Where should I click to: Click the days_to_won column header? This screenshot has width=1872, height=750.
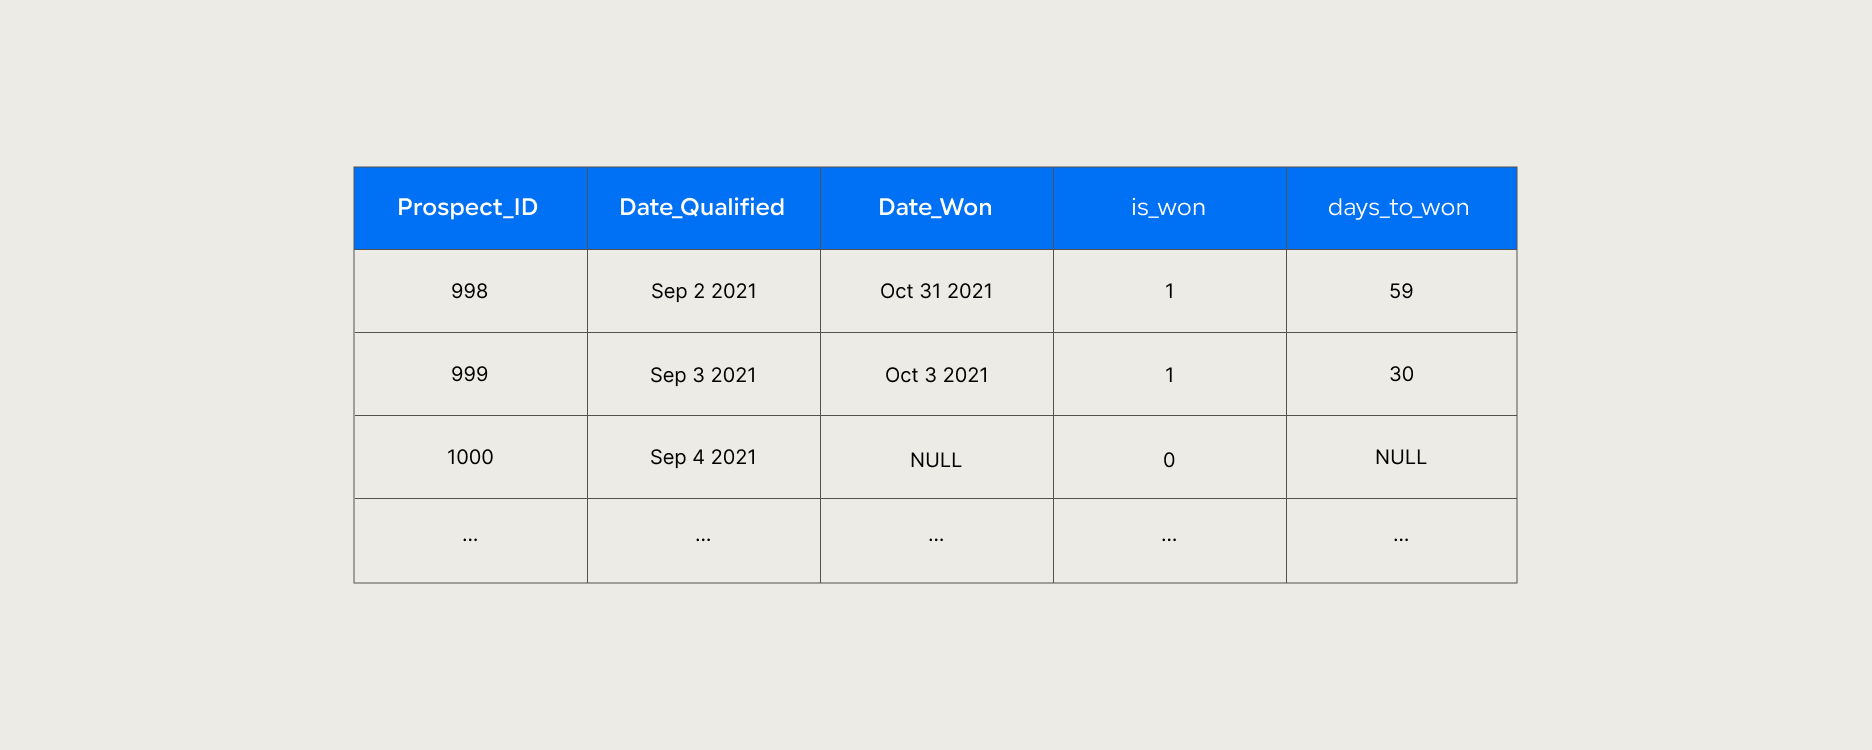click(x=1398, y=207)
